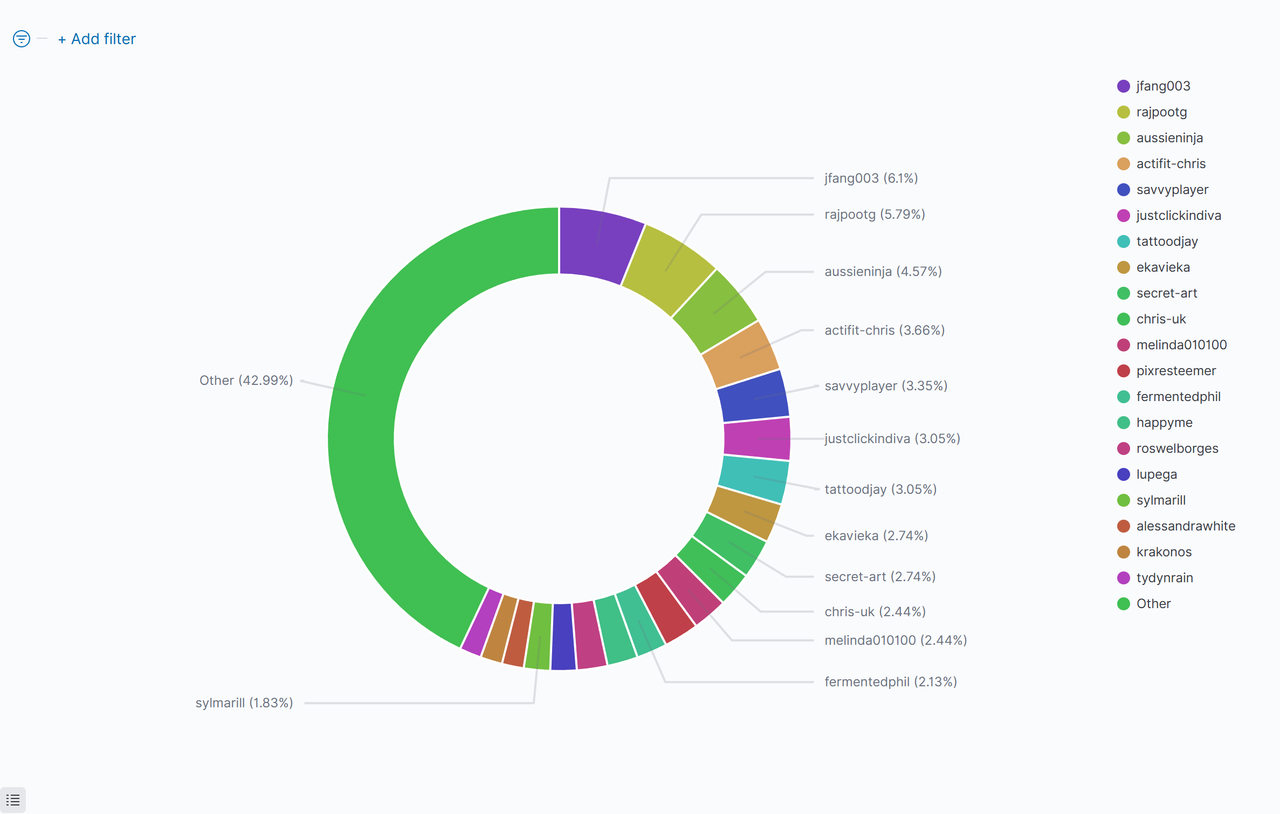
Task: Click the magenta justclickindiva donut slice
Action: 757,439
